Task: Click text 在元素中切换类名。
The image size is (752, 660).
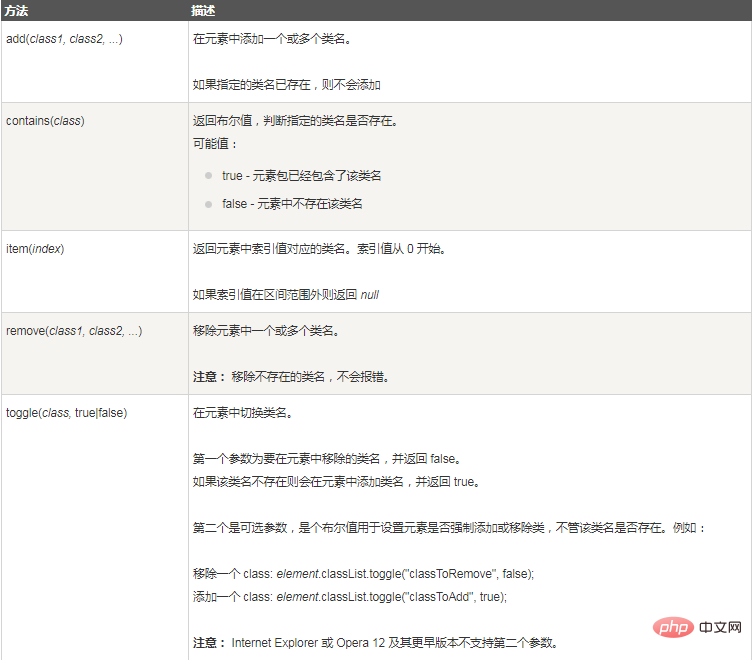Action: point(243,413)
